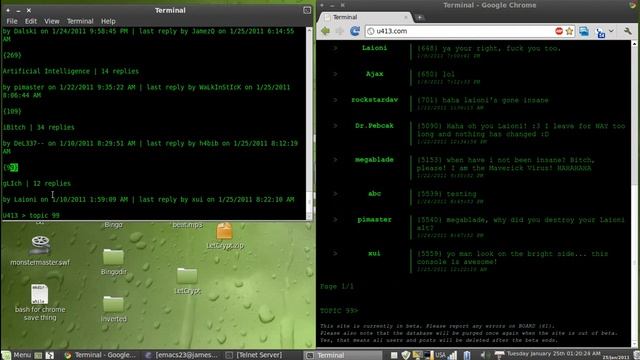Expand the arrow beside the pimaster post
This screenshot has height=360, width=640.
coord(335,220)
